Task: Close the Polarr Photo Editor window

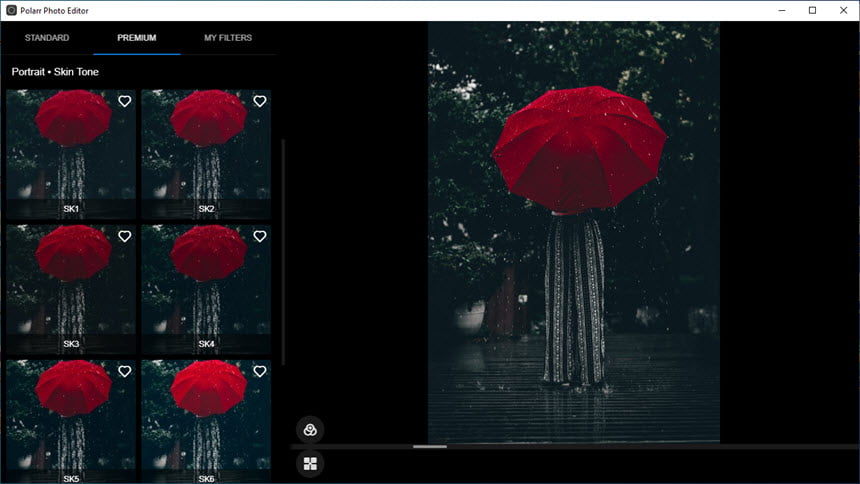Action: (844, 10)
